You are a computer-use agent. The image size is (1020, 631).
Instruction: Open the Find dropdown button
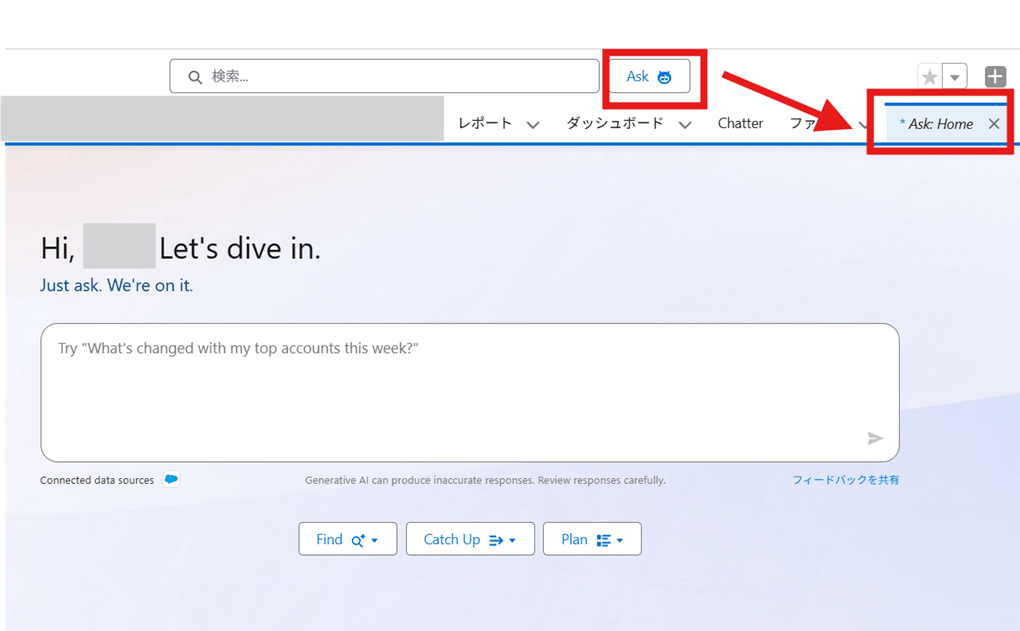(347, 539)
